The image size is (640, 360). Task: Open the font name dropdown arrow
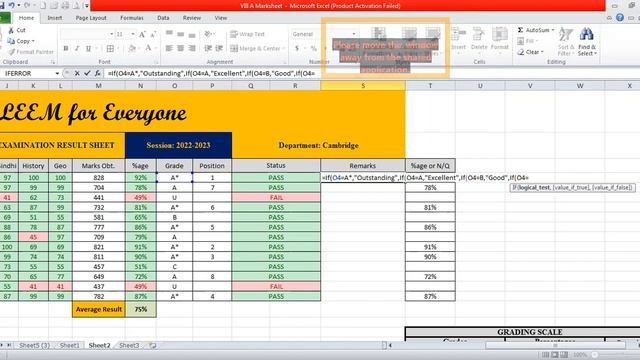pyautogui.click(x=111, y=34)
